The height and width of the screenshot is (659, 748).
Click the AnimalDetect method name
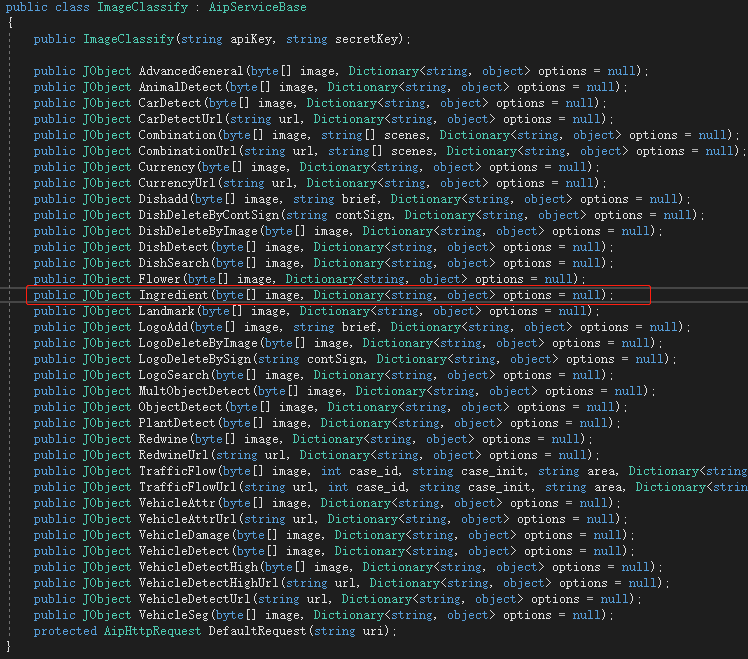[x=180, y=87]
